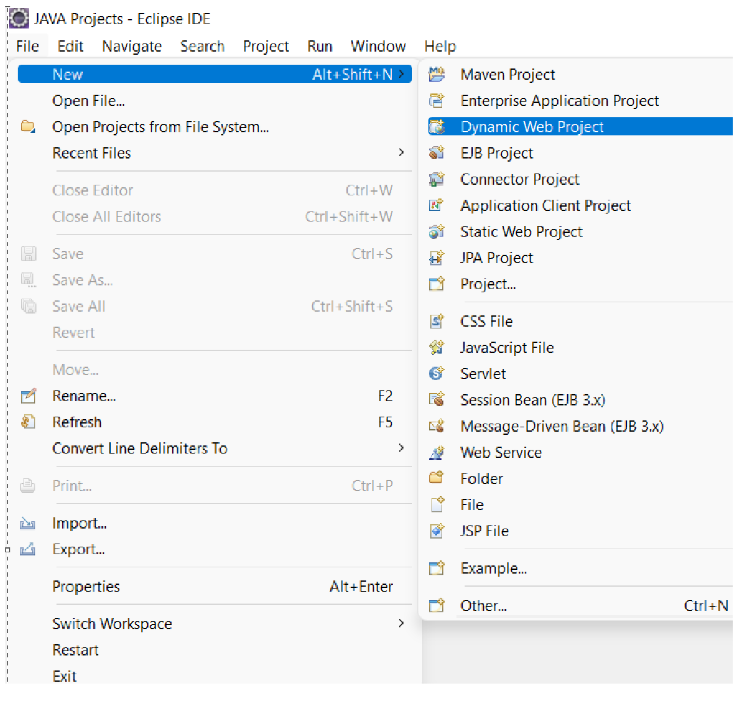Select Maven Project label
Viewport: 752px width, 703px height.
click(507, 74)
